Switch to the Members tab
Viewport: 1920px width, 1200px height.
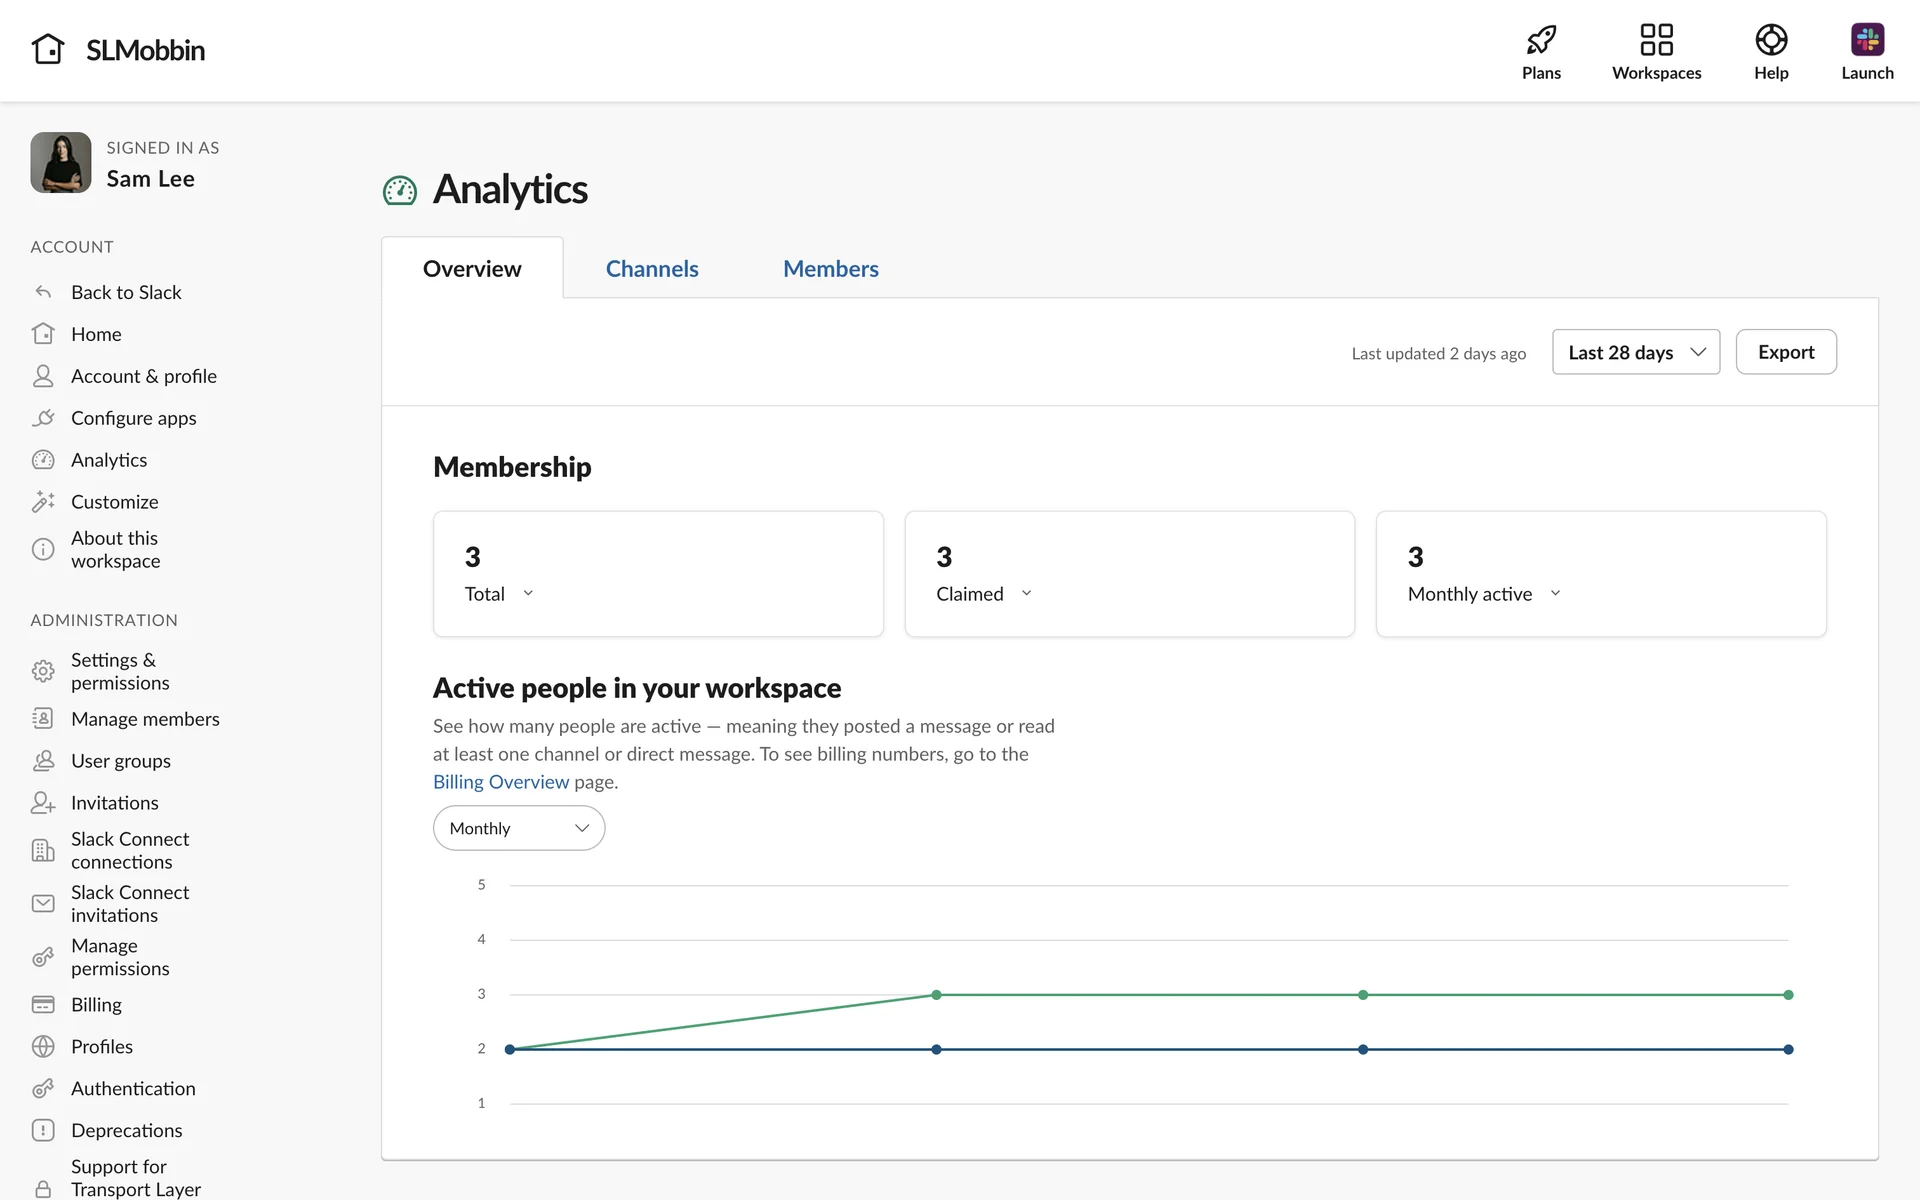[830, 268]
